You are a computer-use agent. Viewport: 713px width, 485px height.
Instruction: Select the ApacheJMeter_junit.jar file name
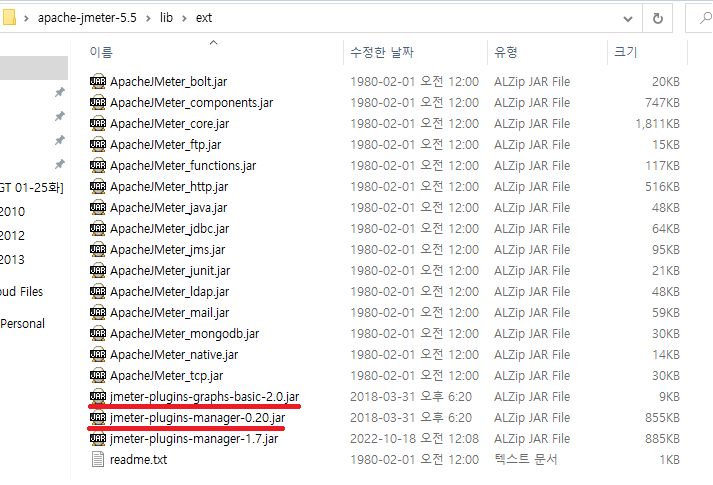(170, 271)
